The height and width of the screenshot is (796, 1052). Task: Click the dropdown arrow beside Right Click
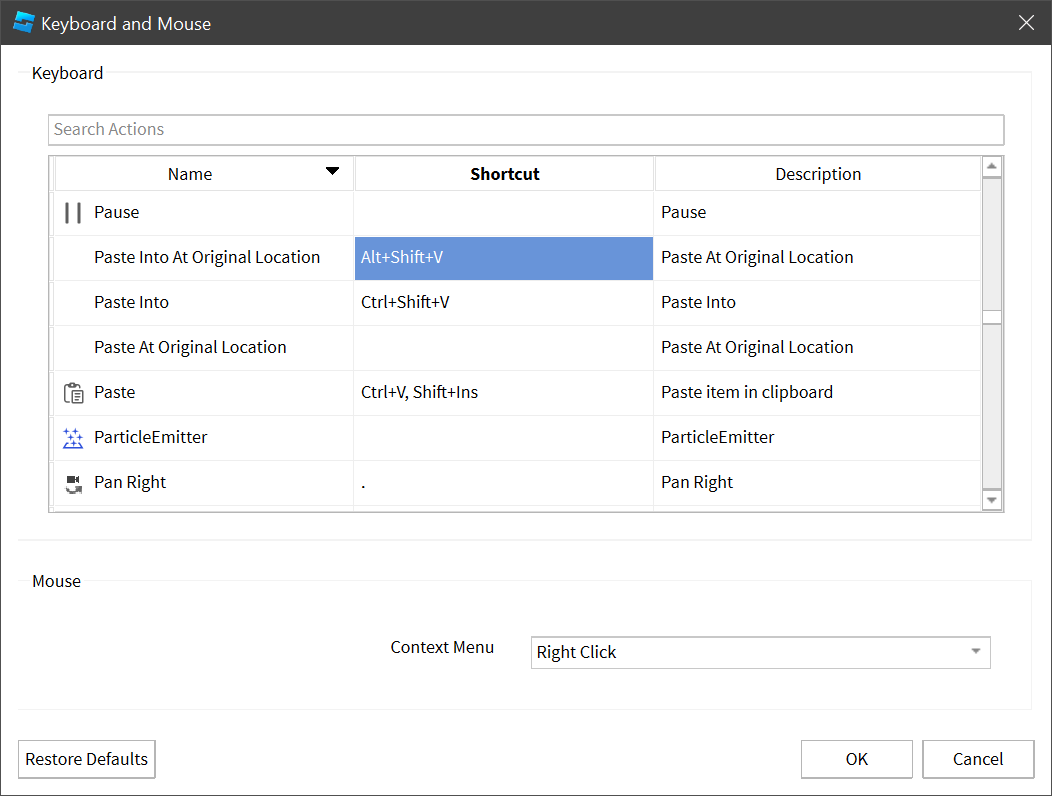[975, 652]
